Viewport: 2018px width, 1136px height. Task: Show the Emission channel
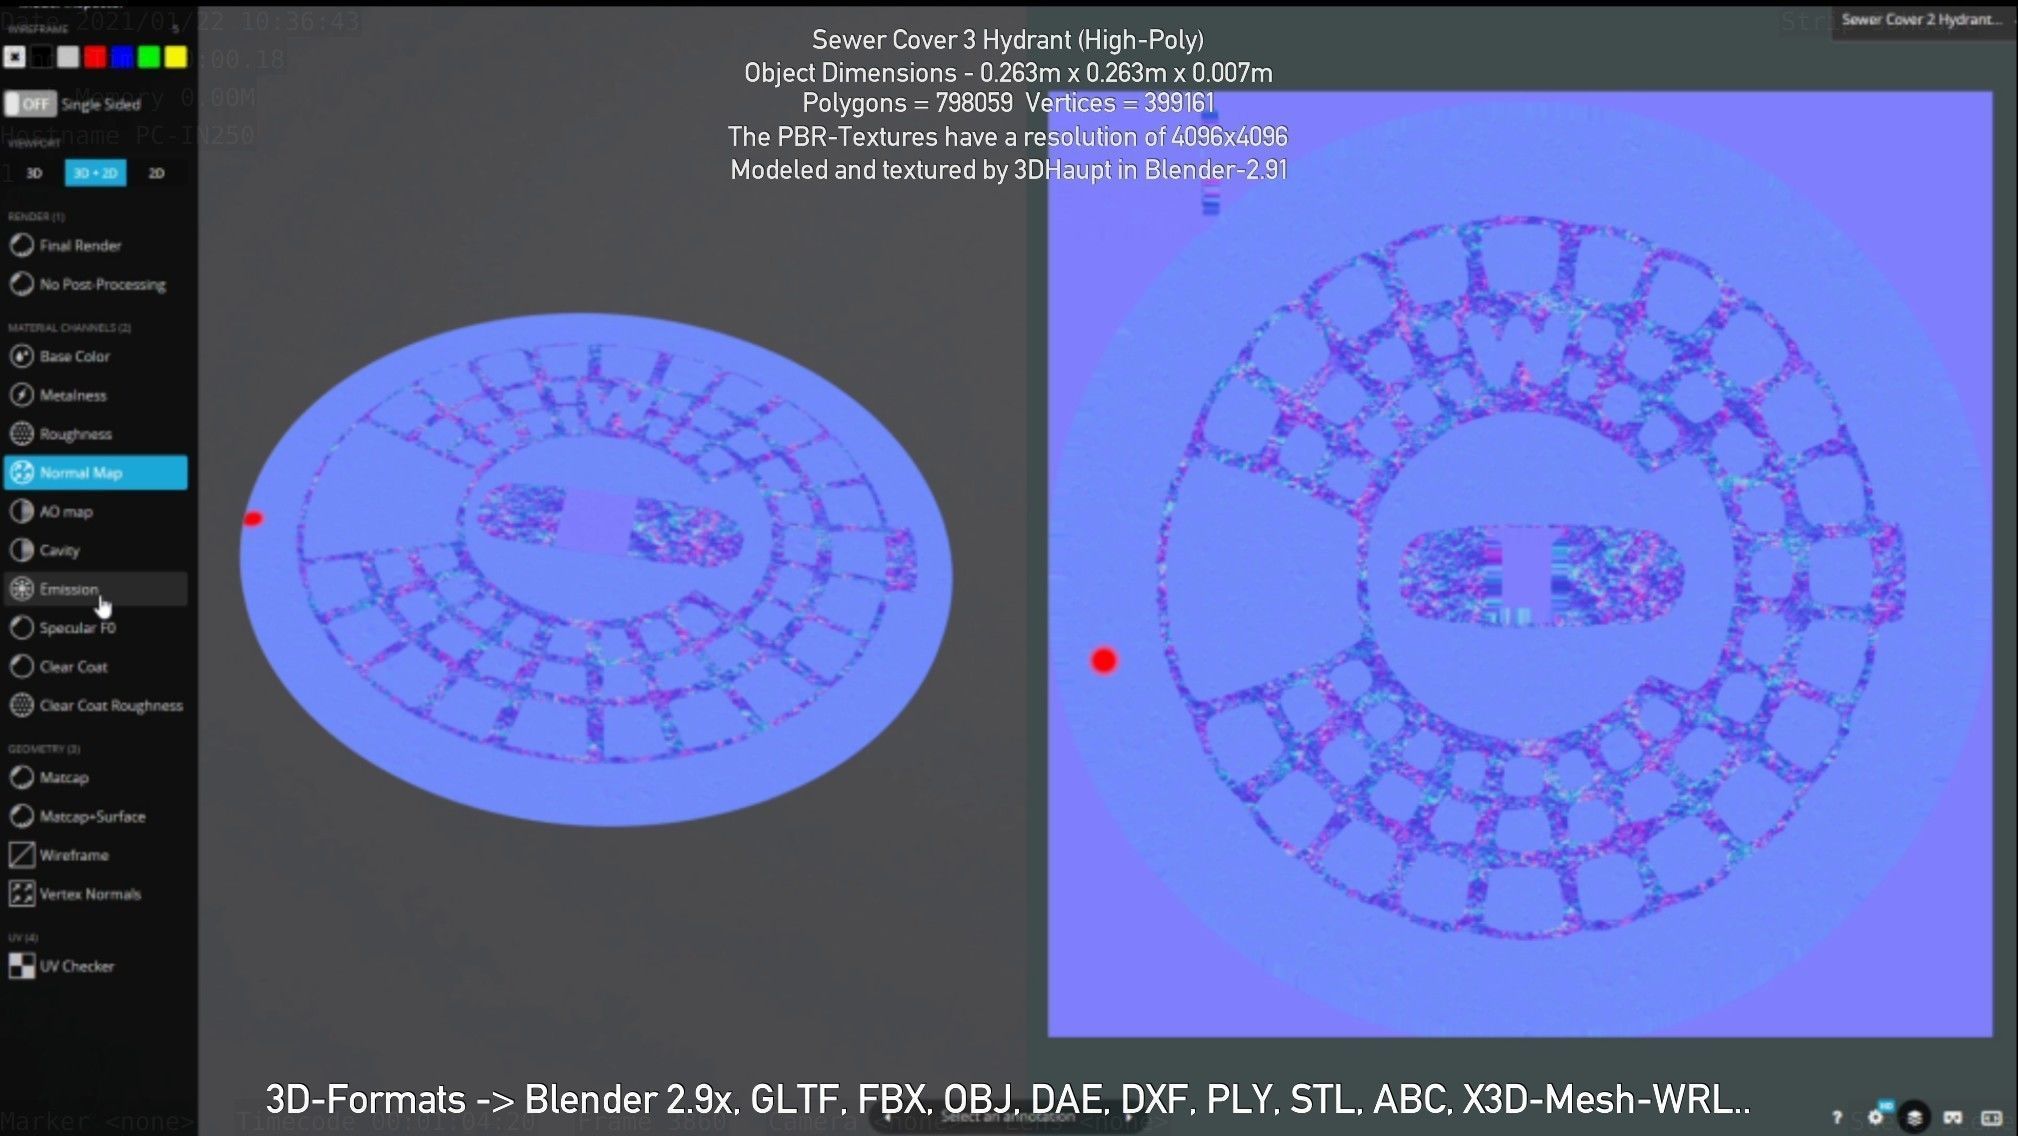coord(95,589)
